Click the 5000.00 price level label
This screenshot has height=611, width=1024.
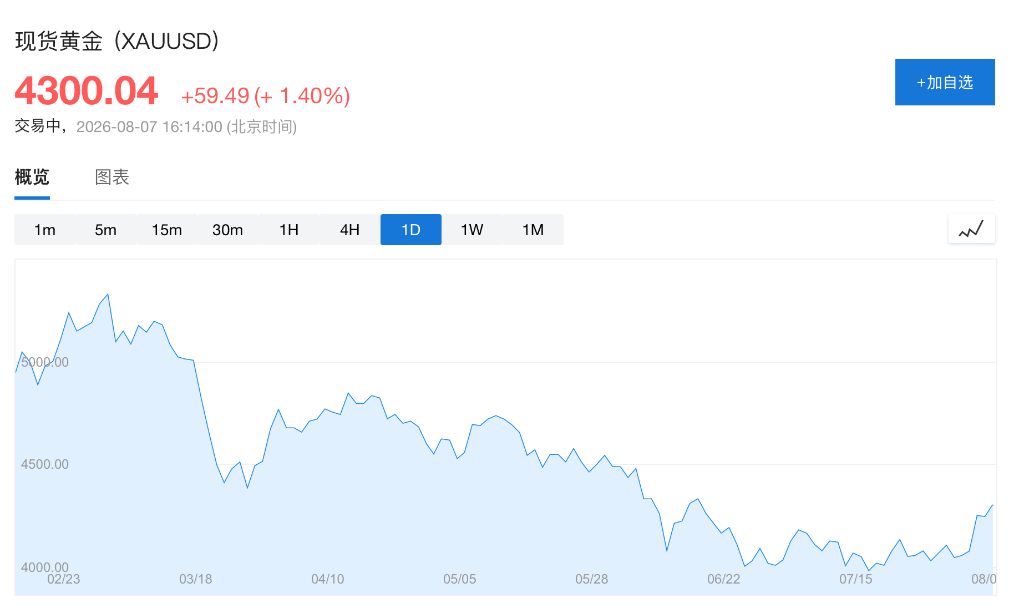tap(44, 362)
